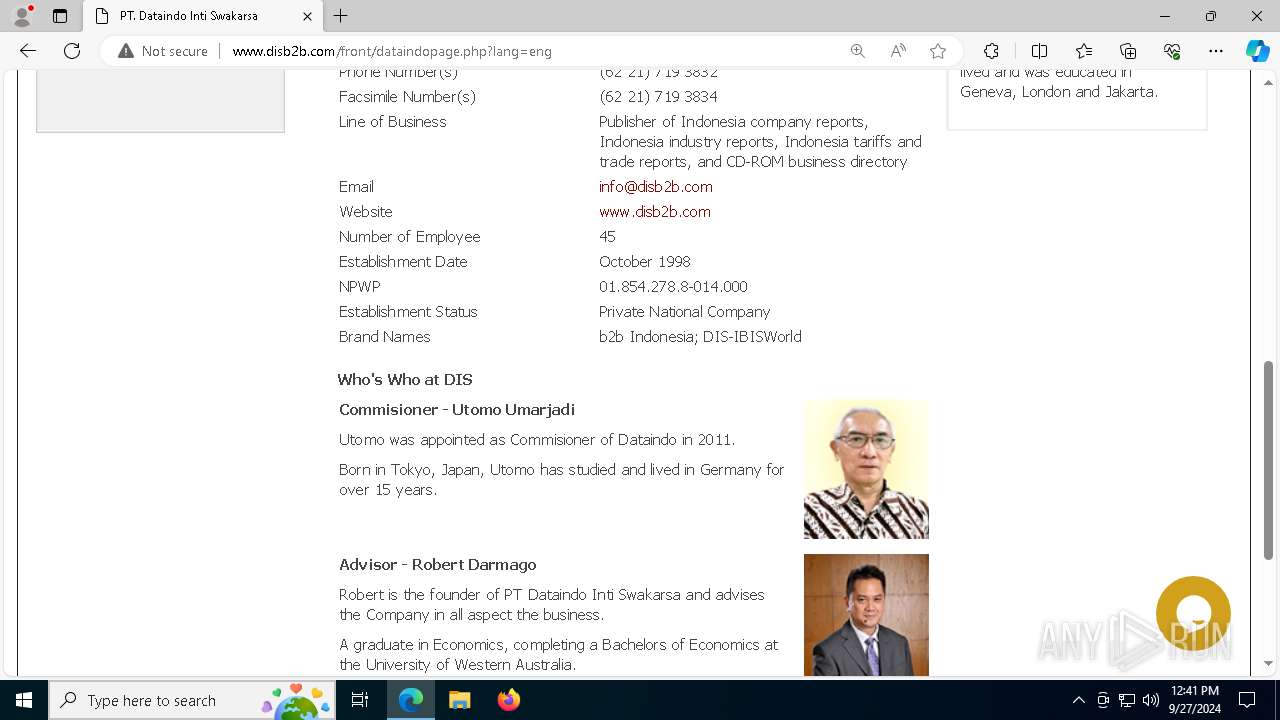Open Browser essentials heart icon
Image resolution: width=1280 pixels, height=720 pixels.
pos(1172,51)
